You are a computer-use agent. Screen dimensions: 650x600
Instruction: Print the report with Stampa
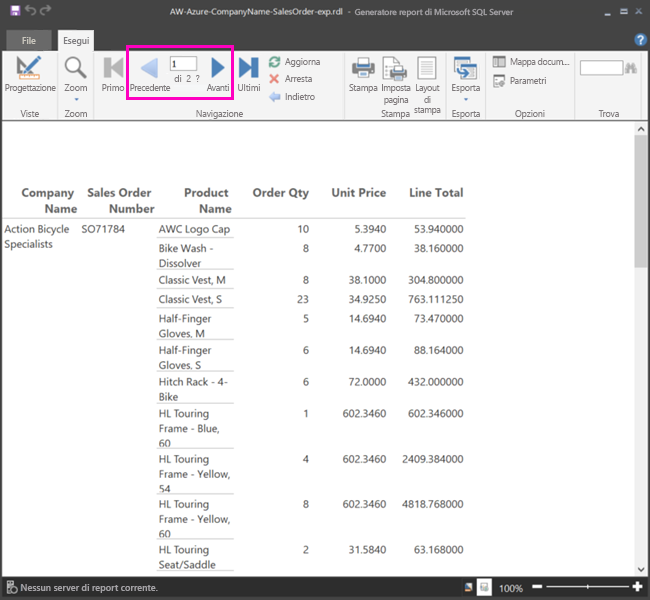[363, 74]
